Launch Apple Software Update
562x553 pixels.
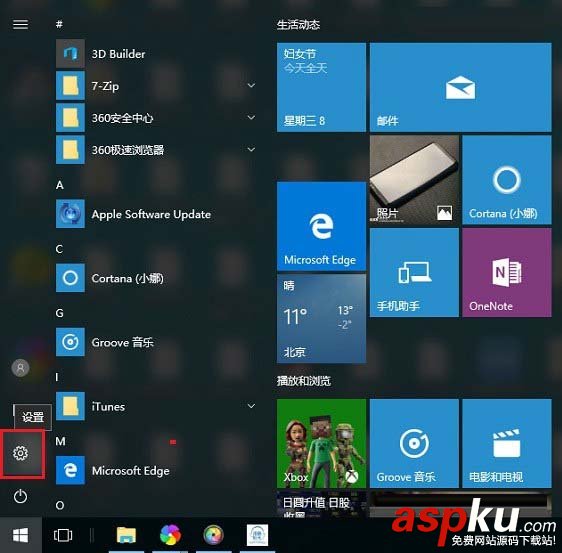pos(156,214)
